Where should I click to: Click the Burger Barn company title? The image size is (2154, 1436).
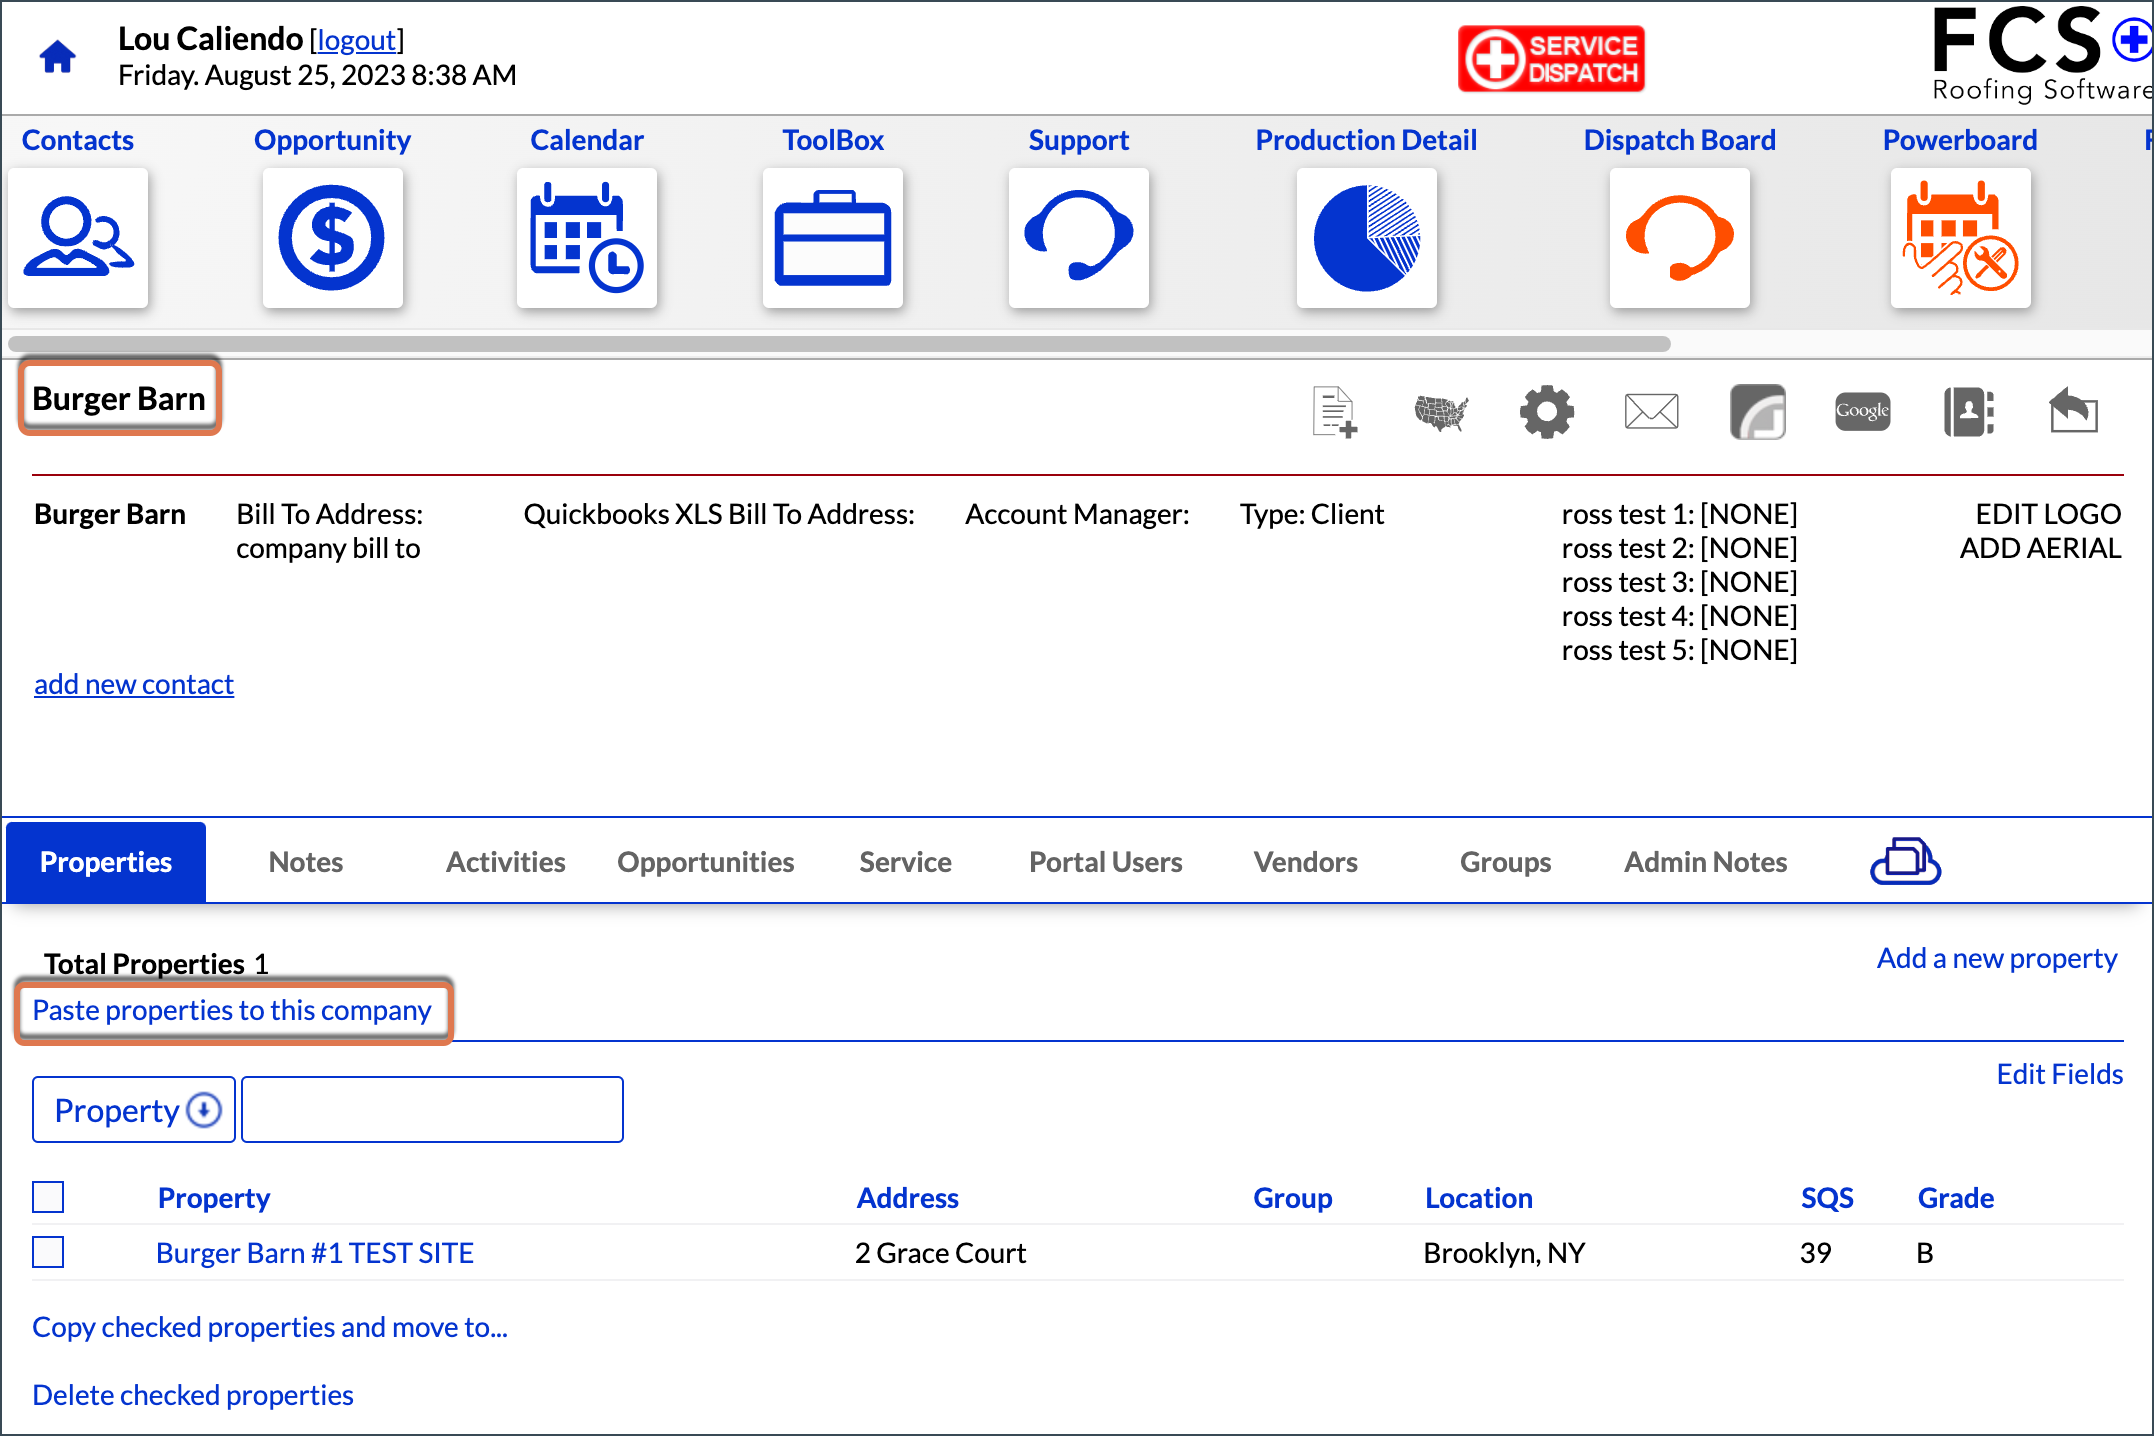click(119, 398)
